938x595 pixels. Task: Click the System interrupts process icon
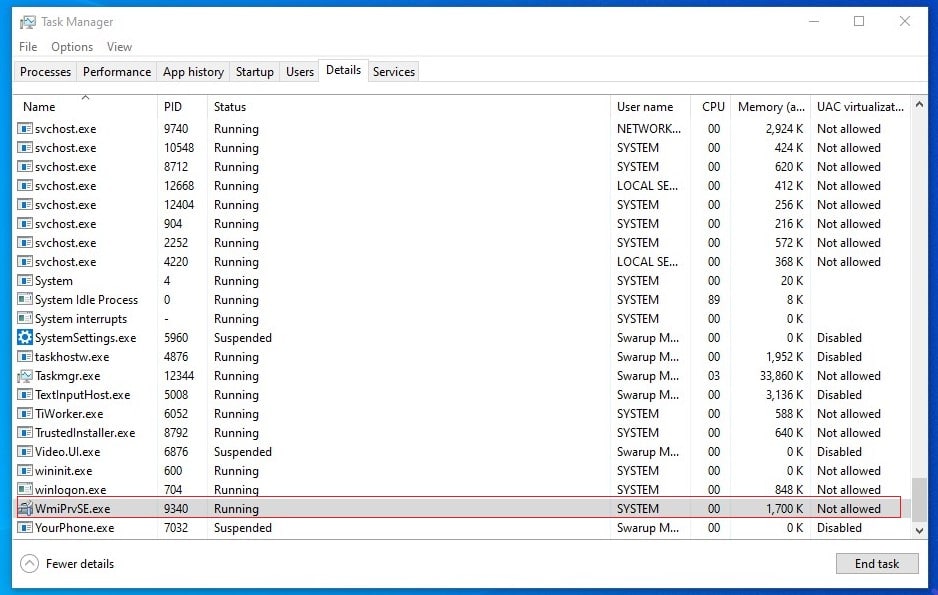coord(25,319)
